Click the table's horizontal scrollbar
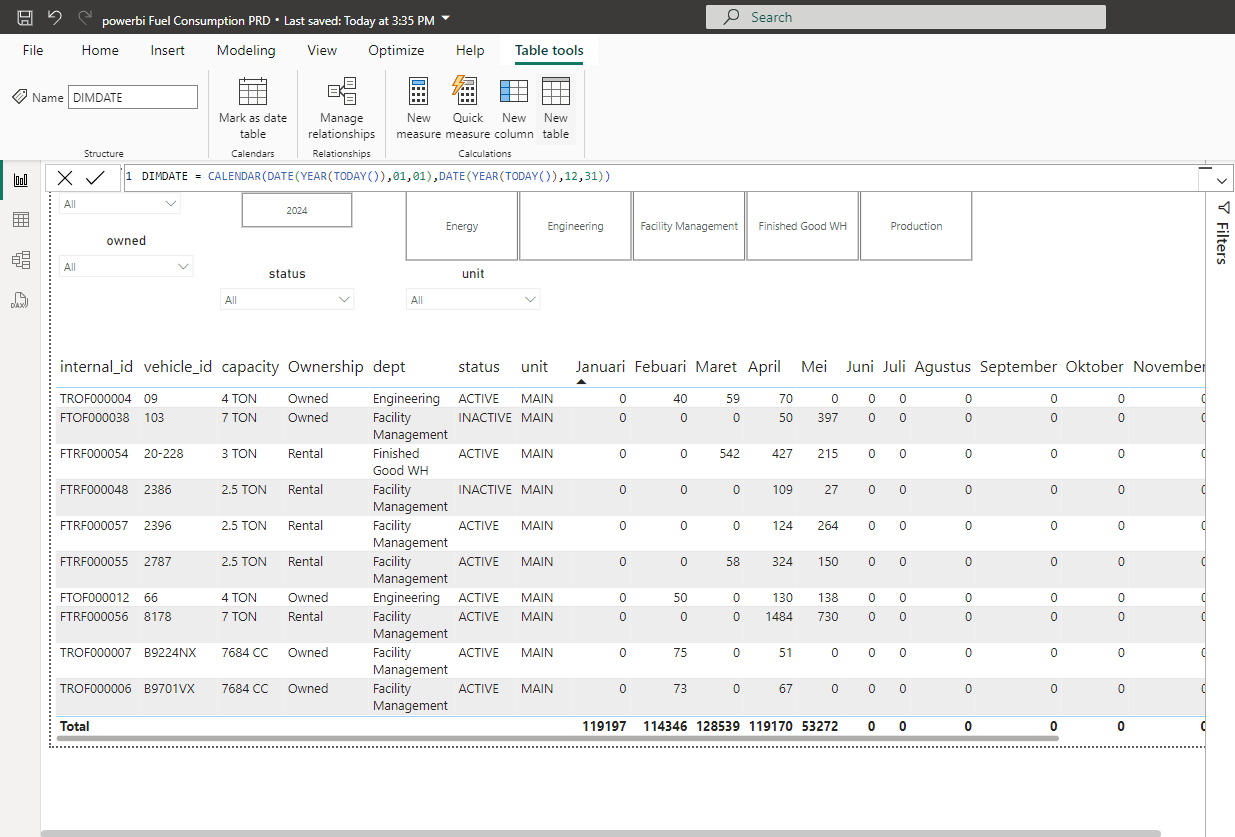 pyautogui.click(x=557, y=739)
